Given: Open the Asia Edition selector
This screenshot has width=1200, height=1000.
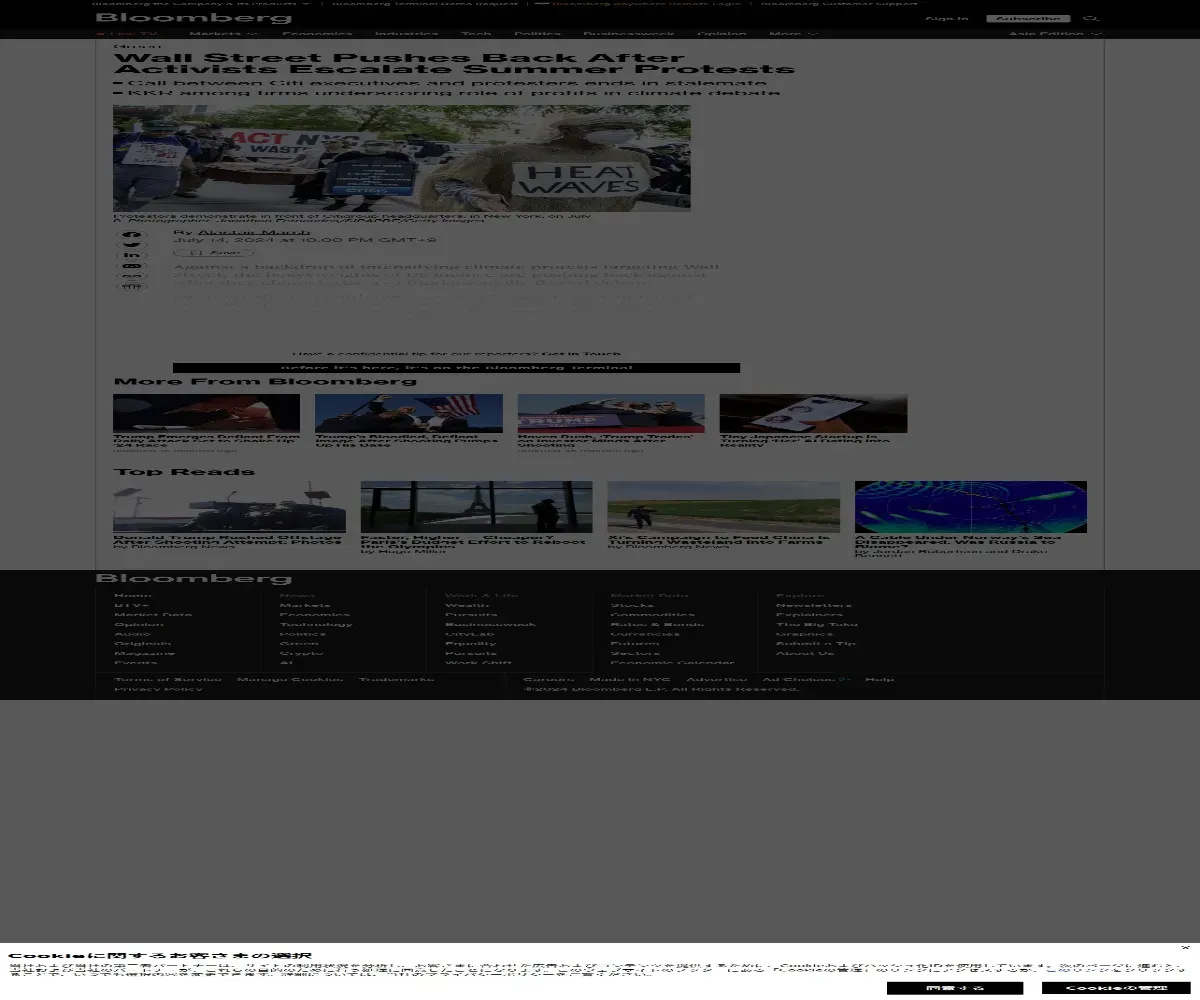Looking at the screenshot, I should pyautogui.click(x=1055, y=34).
